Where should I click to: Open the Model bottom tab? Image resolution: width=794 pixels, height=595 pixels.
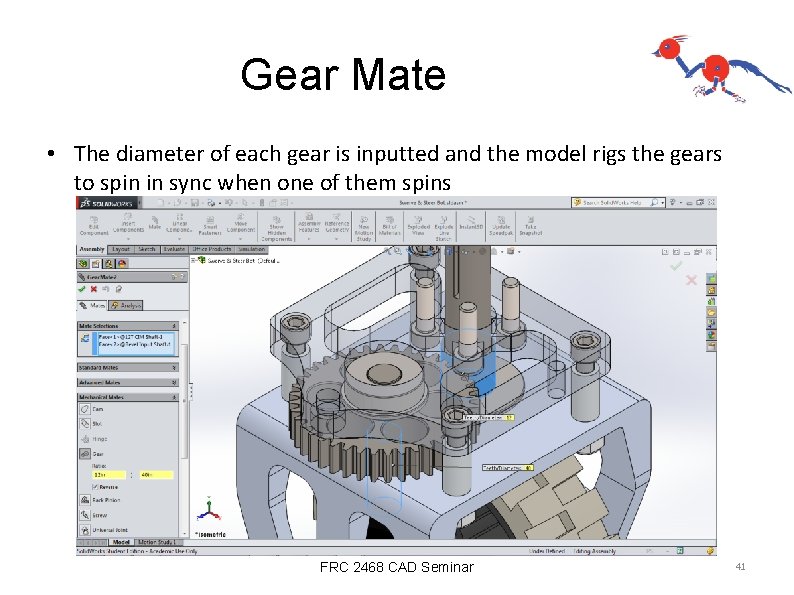(121, 542)
